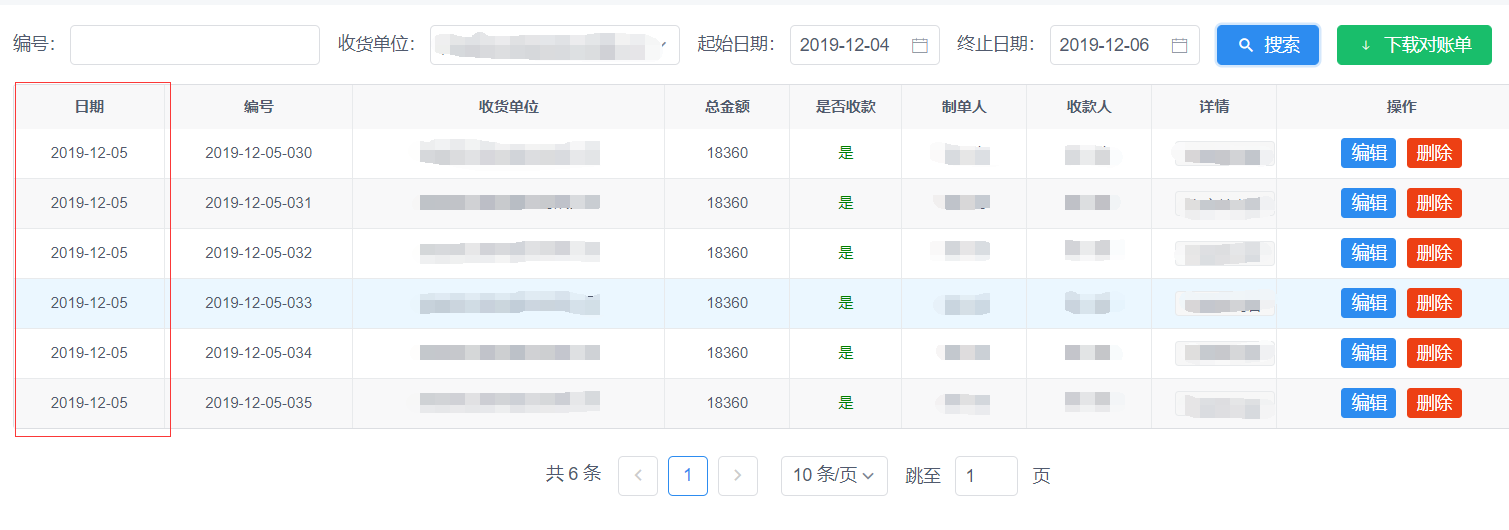Click the 总金额 column header
Image resolution: width=1509 pixels, height=530 pixels.
click(727, 107)
